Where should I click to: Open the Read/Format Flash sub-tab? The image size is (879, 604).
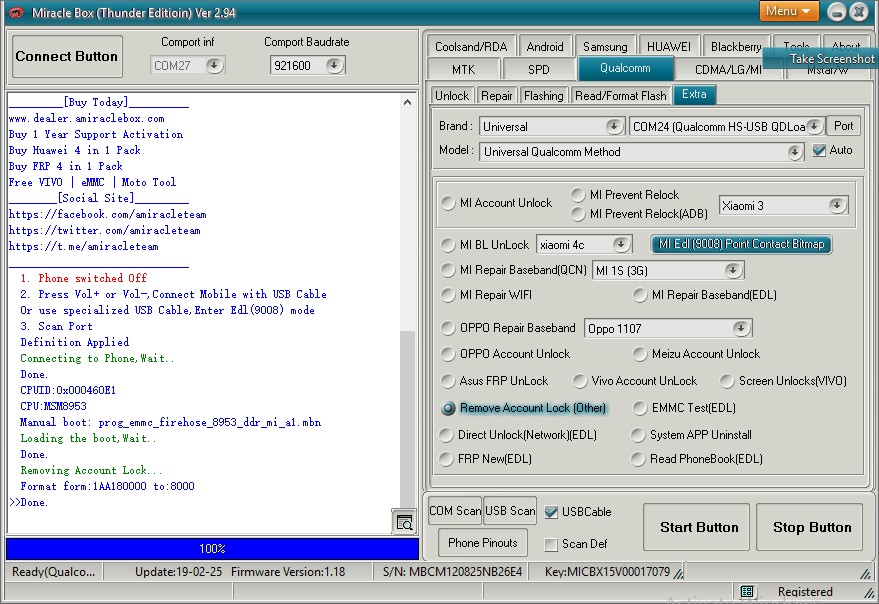pyautogui.click(x=621, y=96)
